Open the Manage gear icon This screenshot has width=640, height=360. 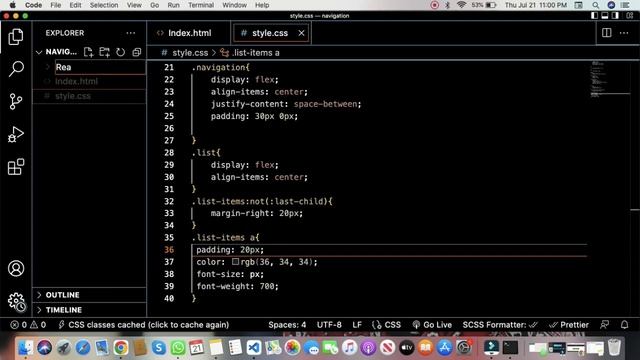pyautogui.click(x=16, y=302)
